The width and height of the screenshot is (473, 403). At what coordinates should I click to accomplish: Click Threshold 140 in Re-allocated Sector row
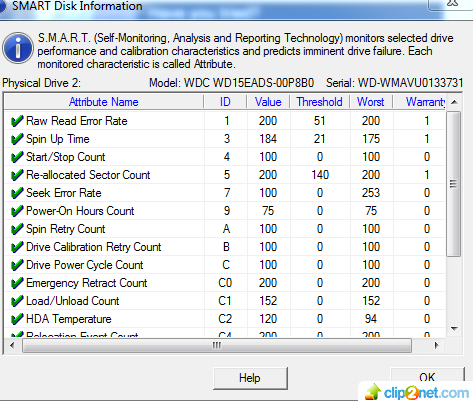tap(320, 175)
